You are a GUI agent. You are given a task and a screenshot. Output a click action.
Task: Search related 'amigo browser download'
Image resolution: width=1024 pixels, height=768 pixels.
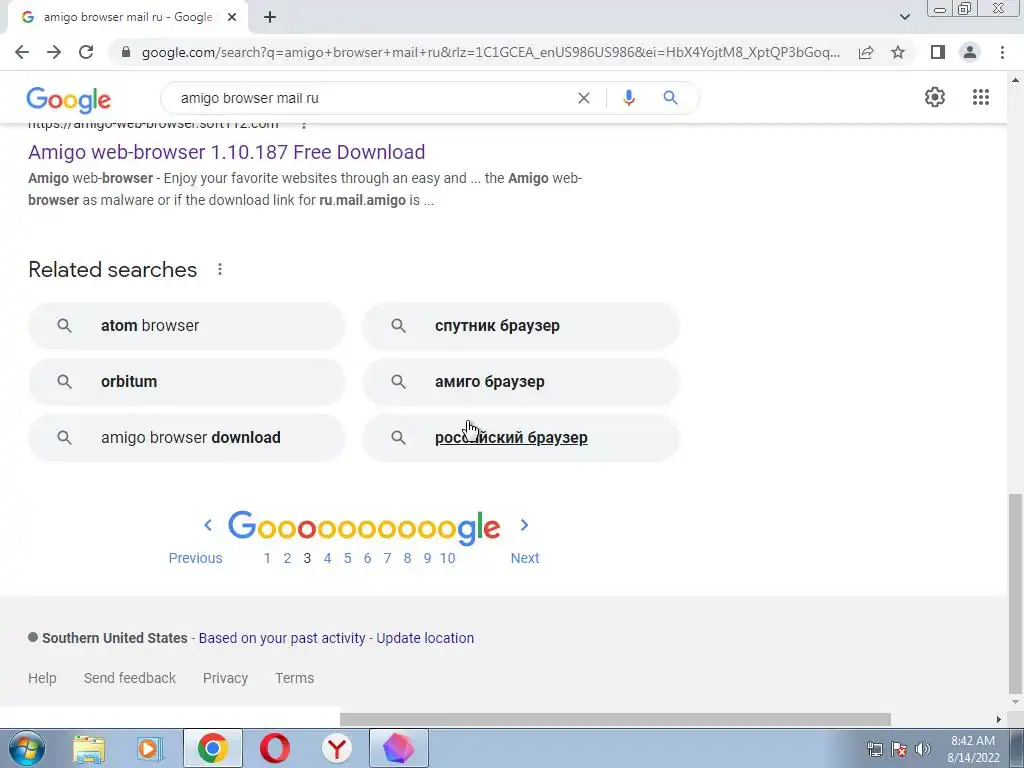pos(186,438)
